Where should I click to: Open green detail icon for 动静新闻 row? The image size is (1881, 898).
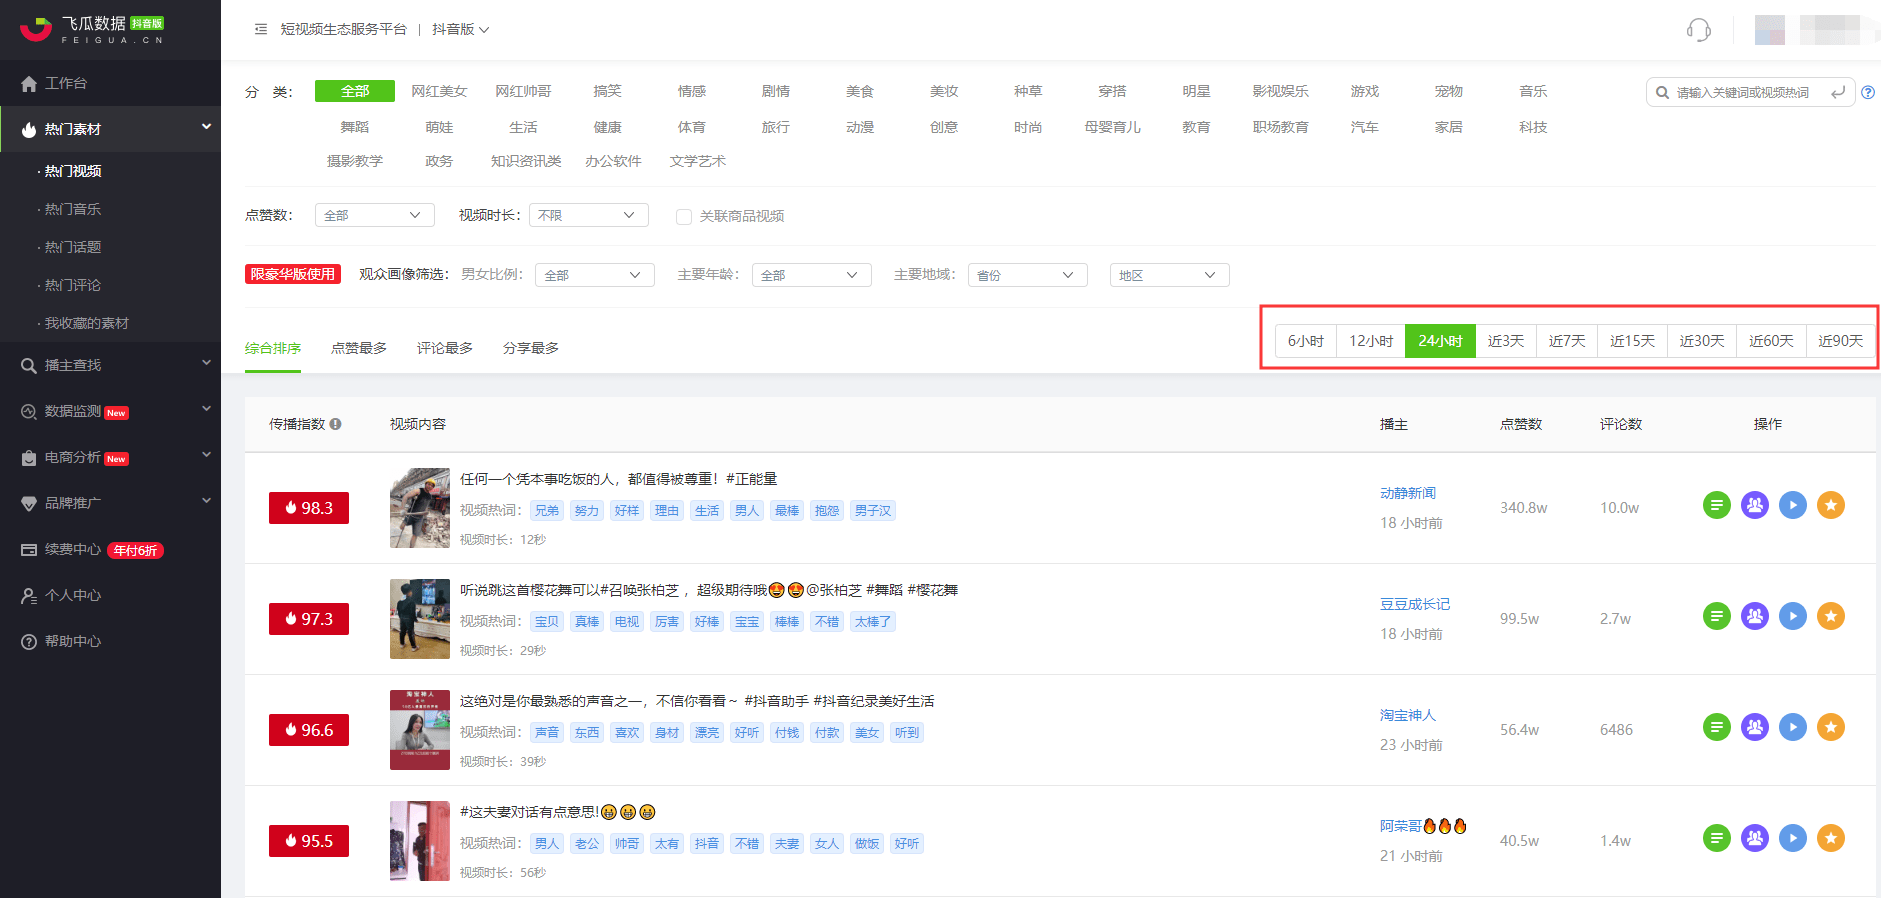pos(1717,505)
